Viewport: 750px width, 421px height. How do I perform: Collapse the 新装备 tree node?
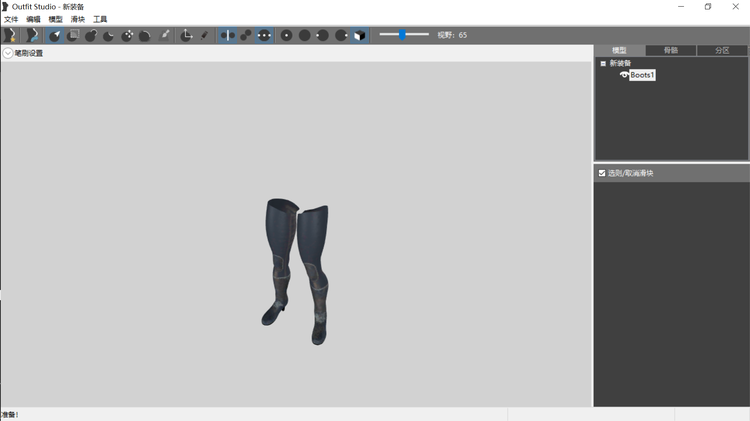pyautogui.click(x=603, y=63)
